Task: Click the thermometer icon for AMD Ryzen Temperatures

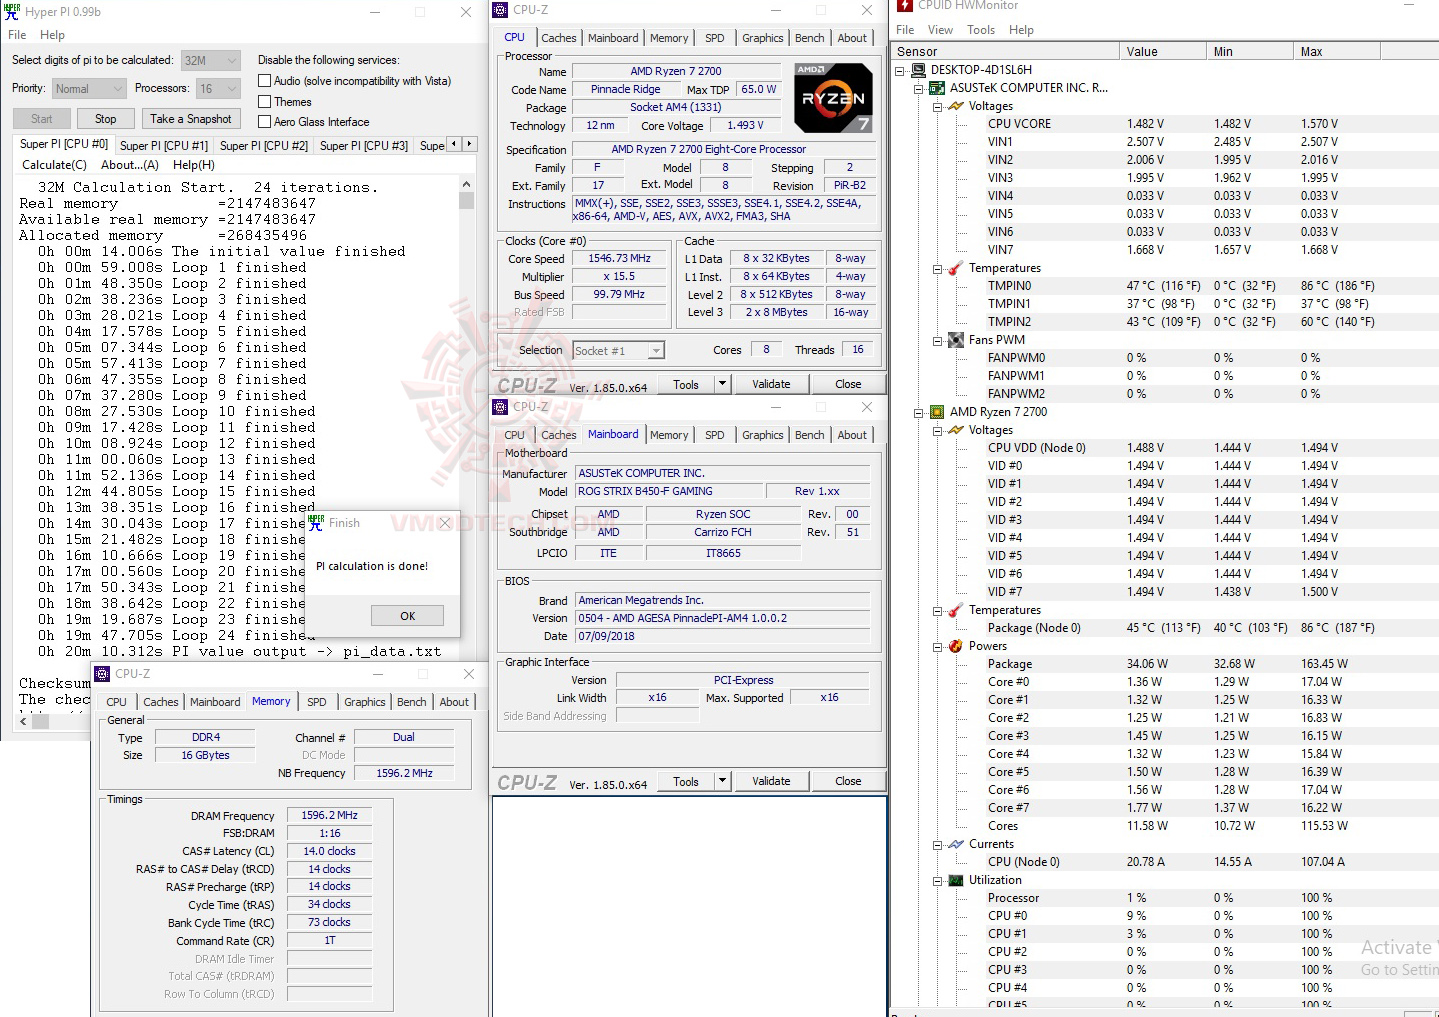Action: (956, 610)
